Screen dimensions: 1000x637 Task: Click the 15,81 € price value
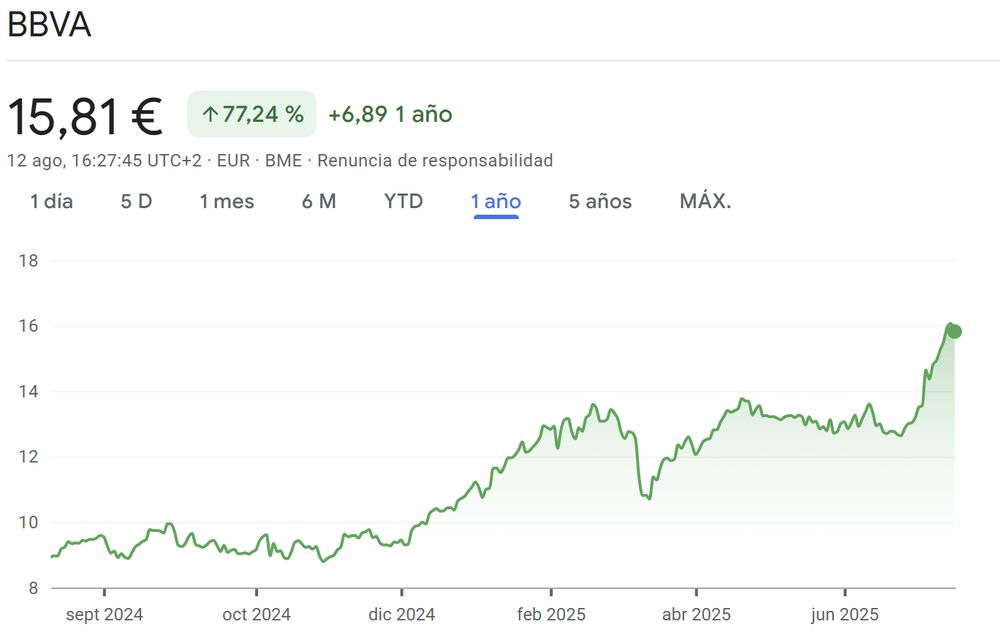[x=85, y=117]
